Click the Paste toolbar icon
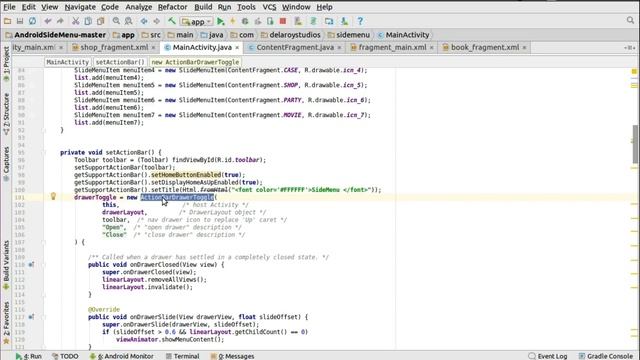640x360 pixels. click(100, 21)
